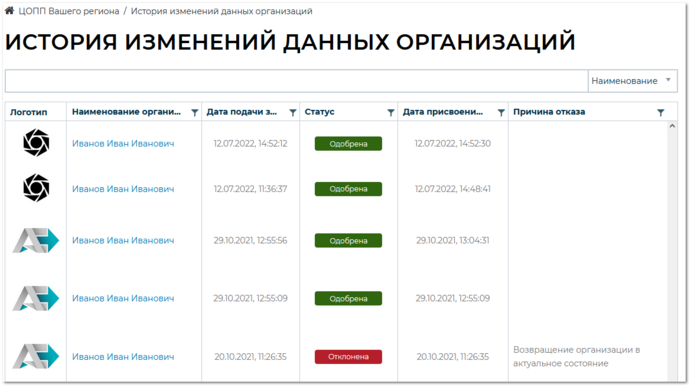
Task: Click aperture logo in 11:36:37 row
Action: tap(36, 188)
